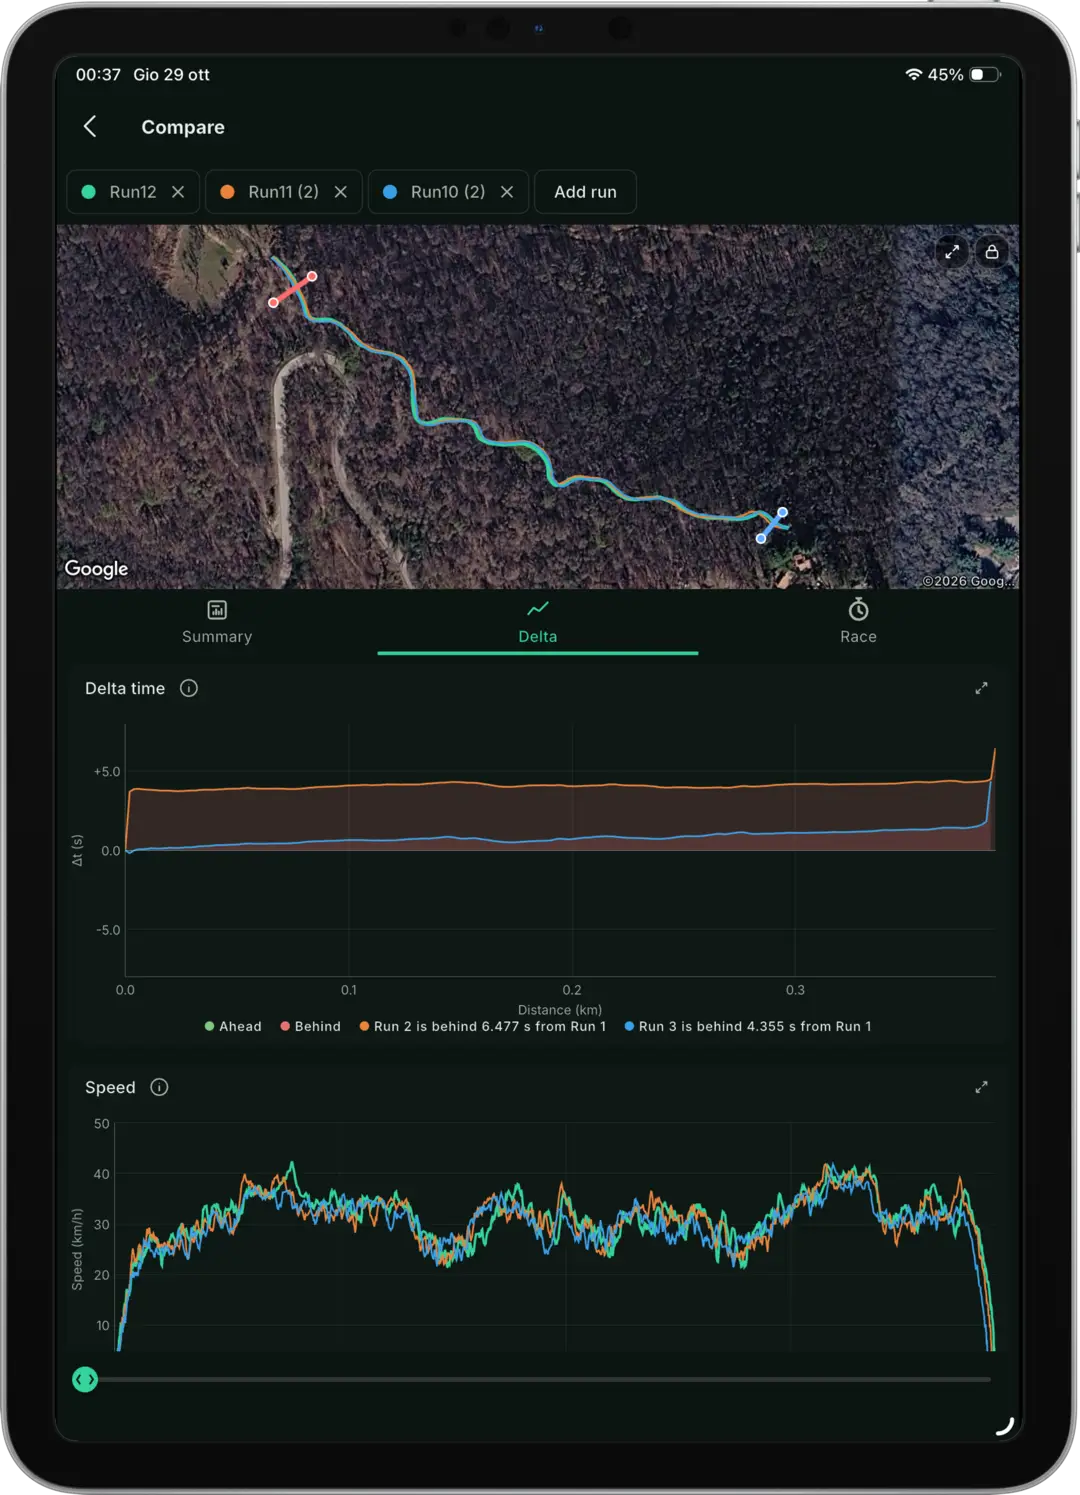The height and width of the screenshot is (1495, 1080).
Task: Toggle the Behind legend entry
Action: 311,1026
